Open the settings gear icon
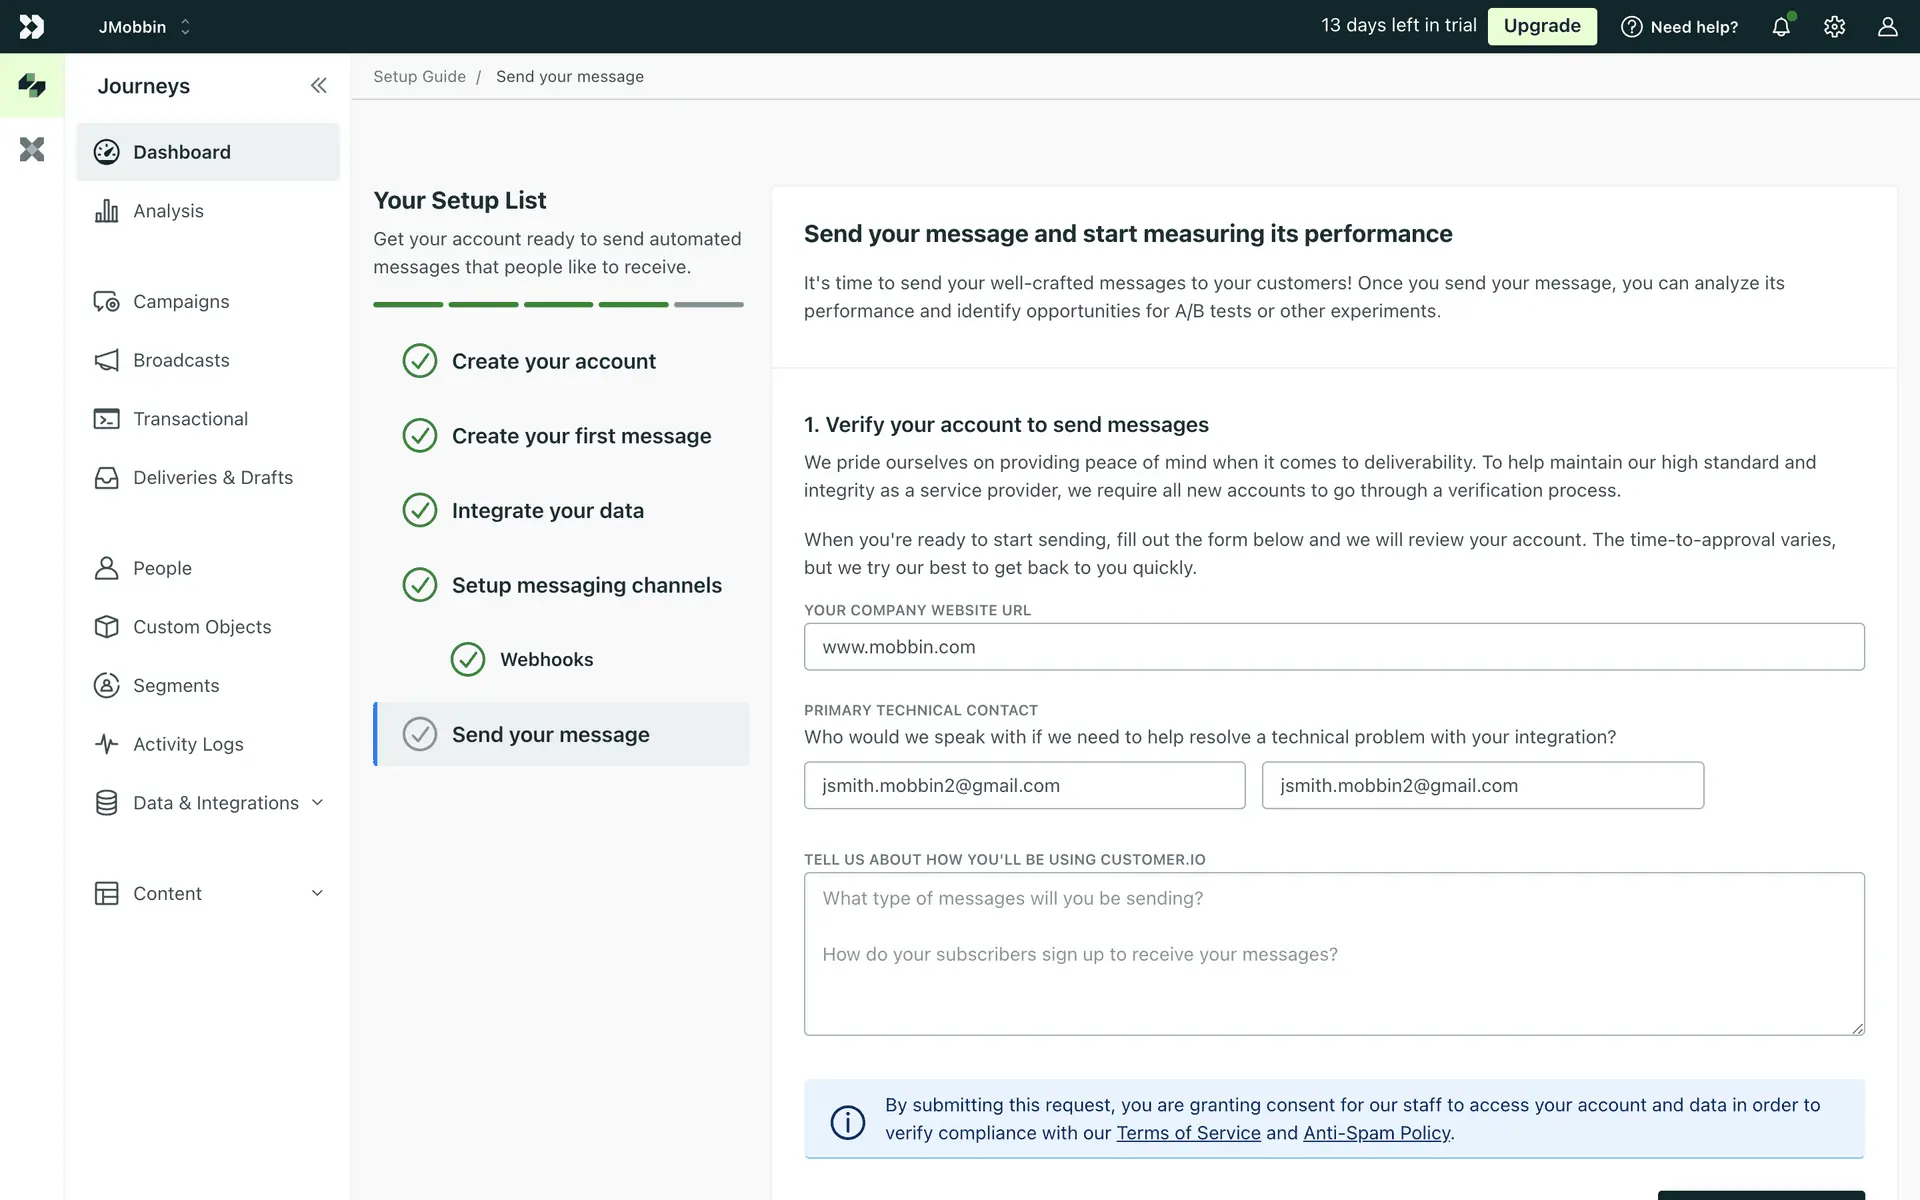 (1834, 27)
